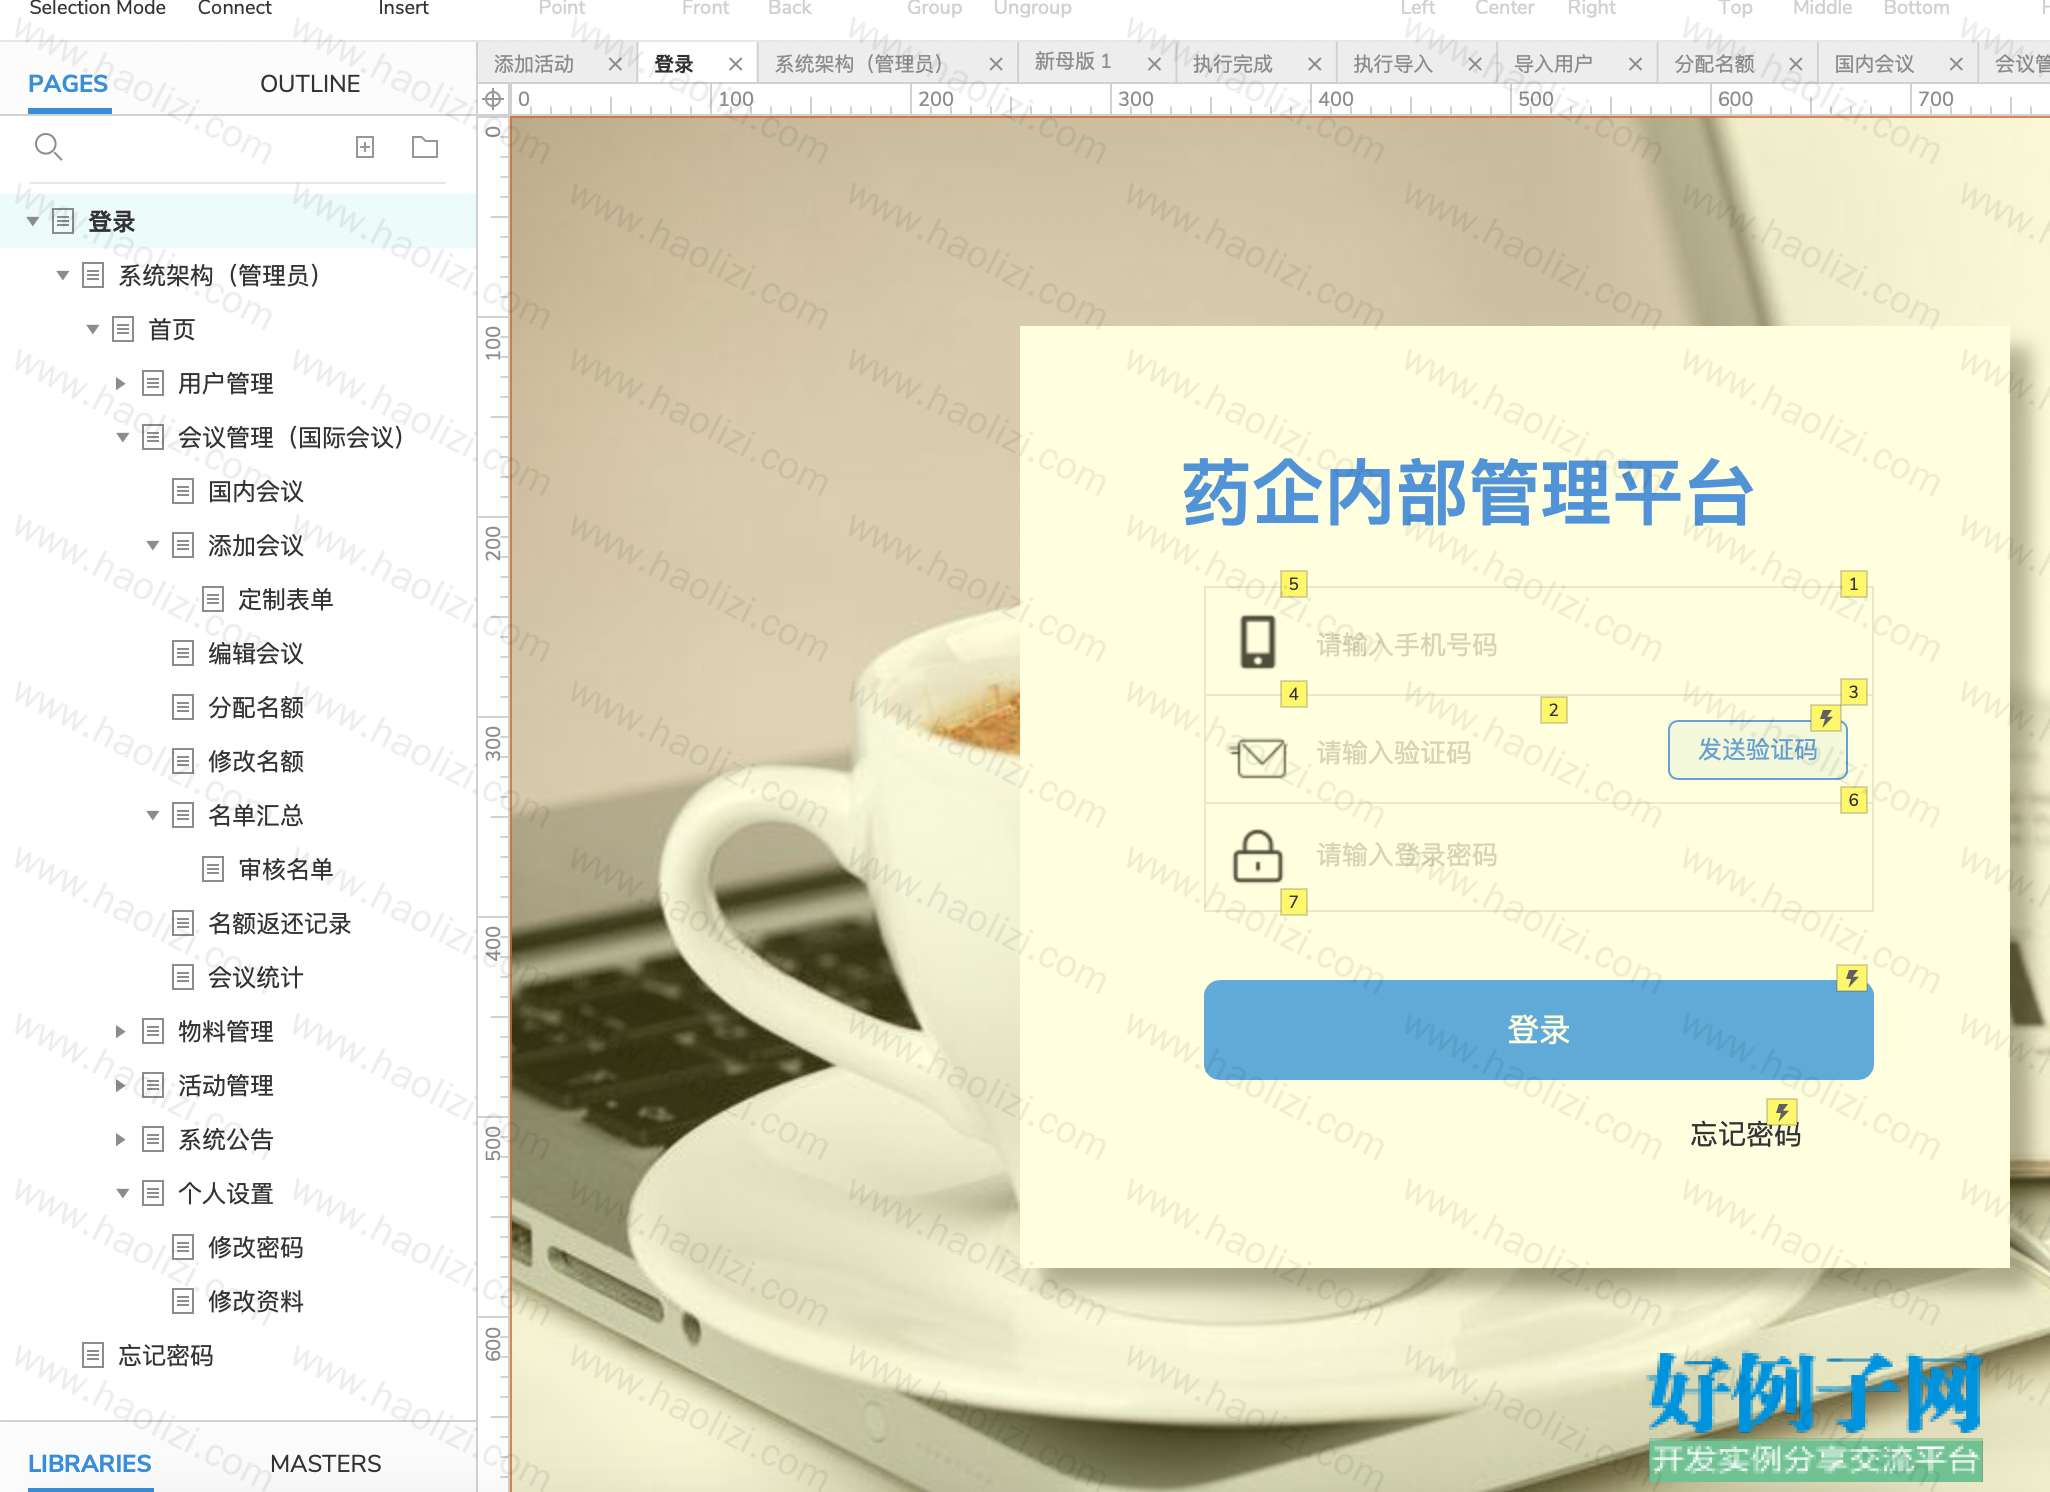The height and width of the screenshot is (1492, 2050).
Task: Close the 国内会议 tab
Action: click(1955, 64)
